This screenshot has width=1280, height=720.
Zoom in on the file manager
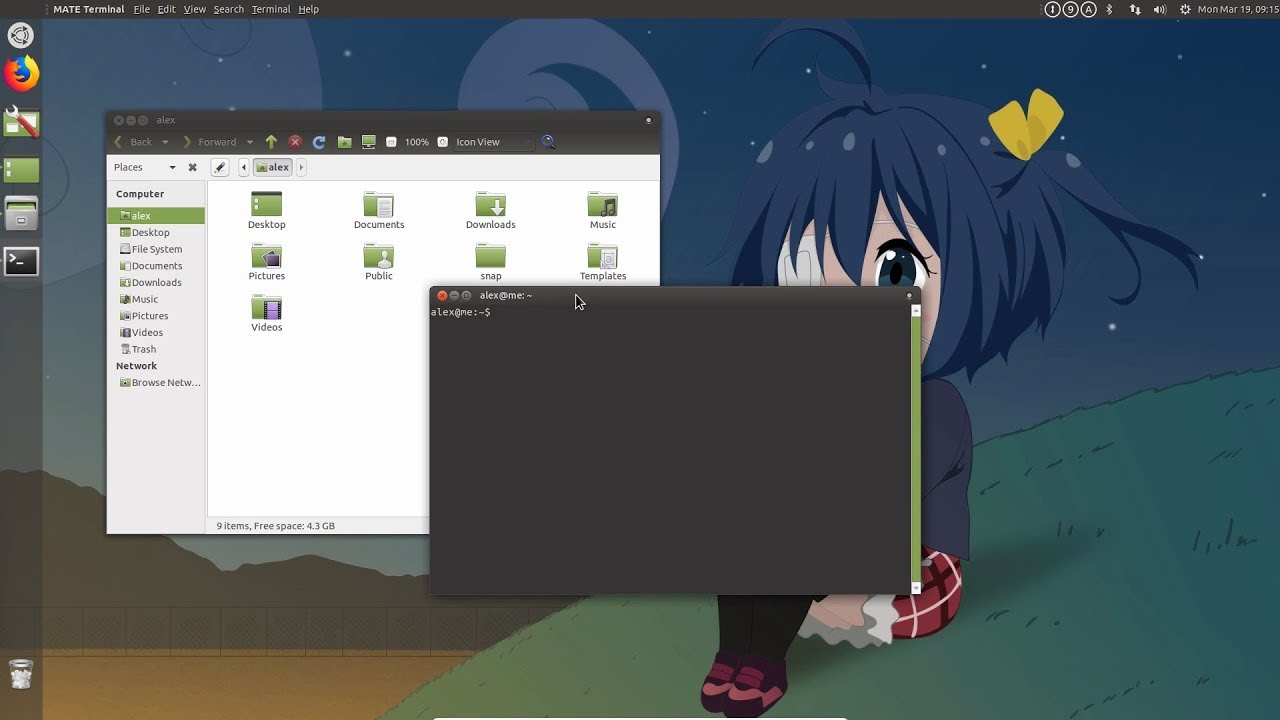(x=442, y=142)
